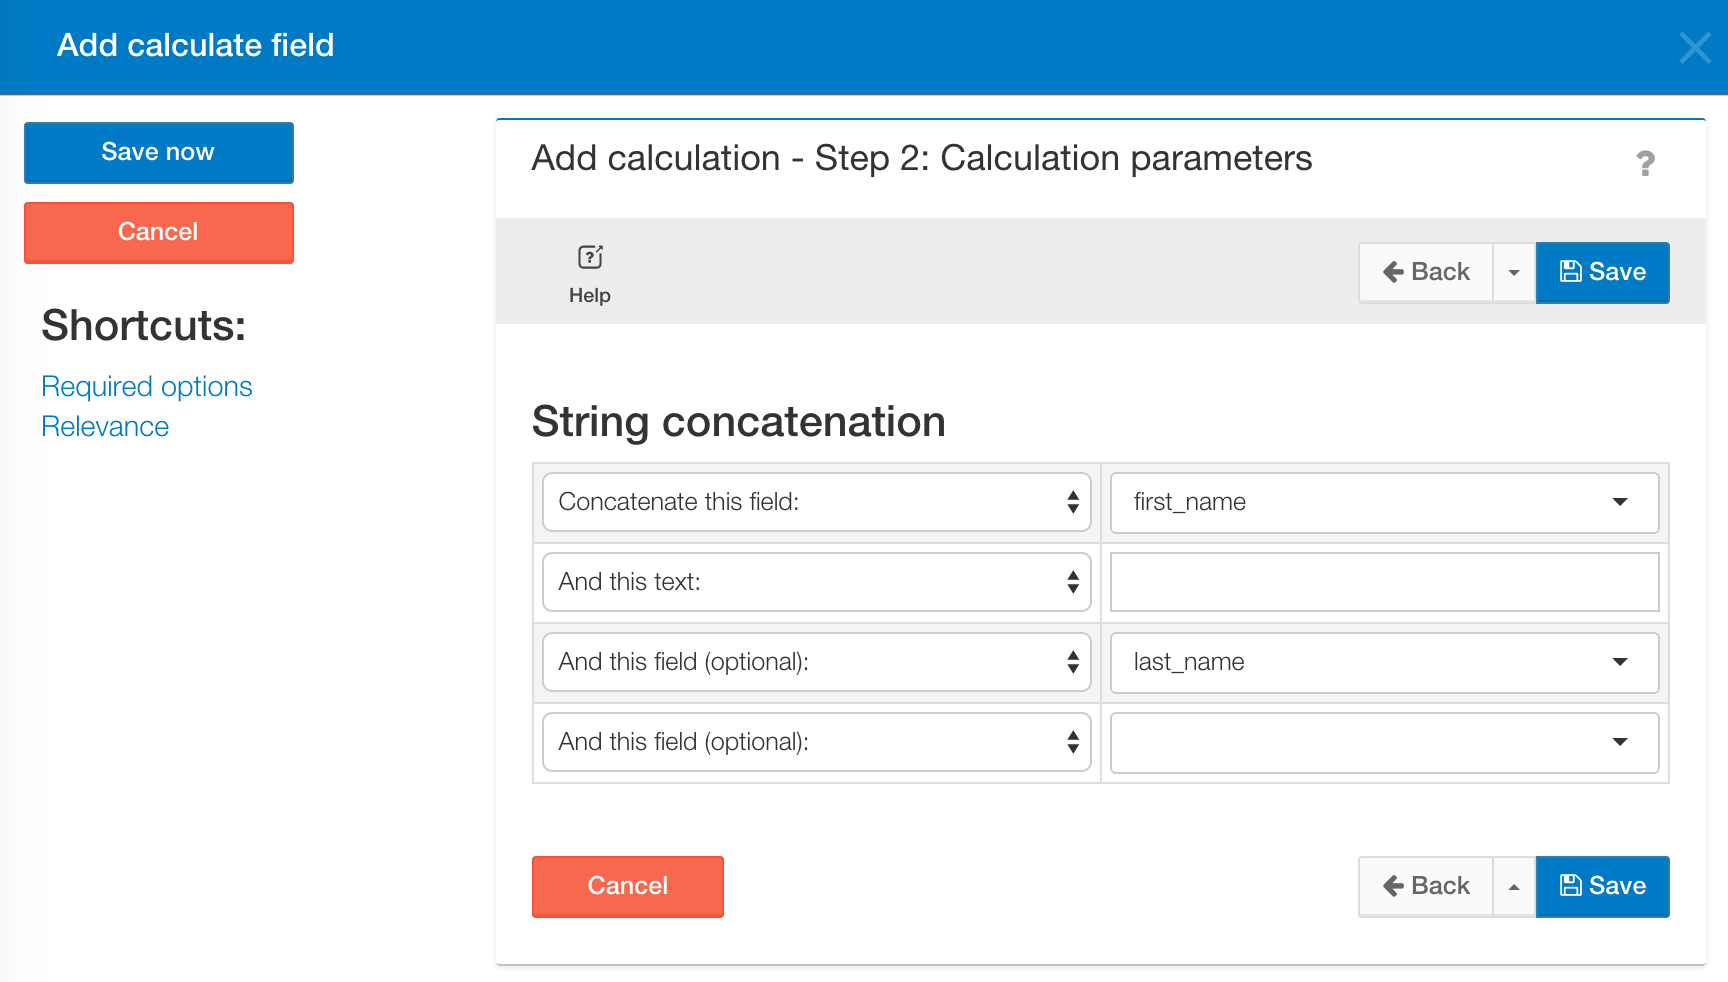The width and height of the screenshot is (1728, 982).
Task: Open the type selector beside last_name
Action: 816,662
